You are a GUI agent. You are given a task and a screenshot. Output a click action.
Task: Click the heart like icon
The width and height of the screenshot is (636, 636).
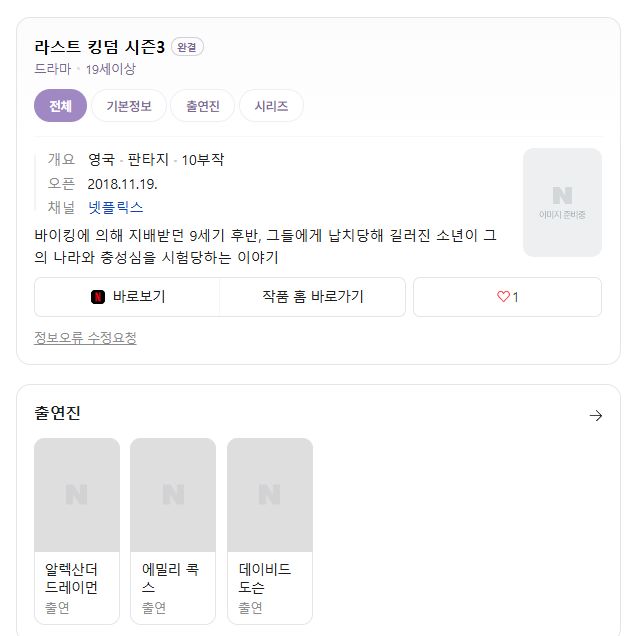coord(503,297)
